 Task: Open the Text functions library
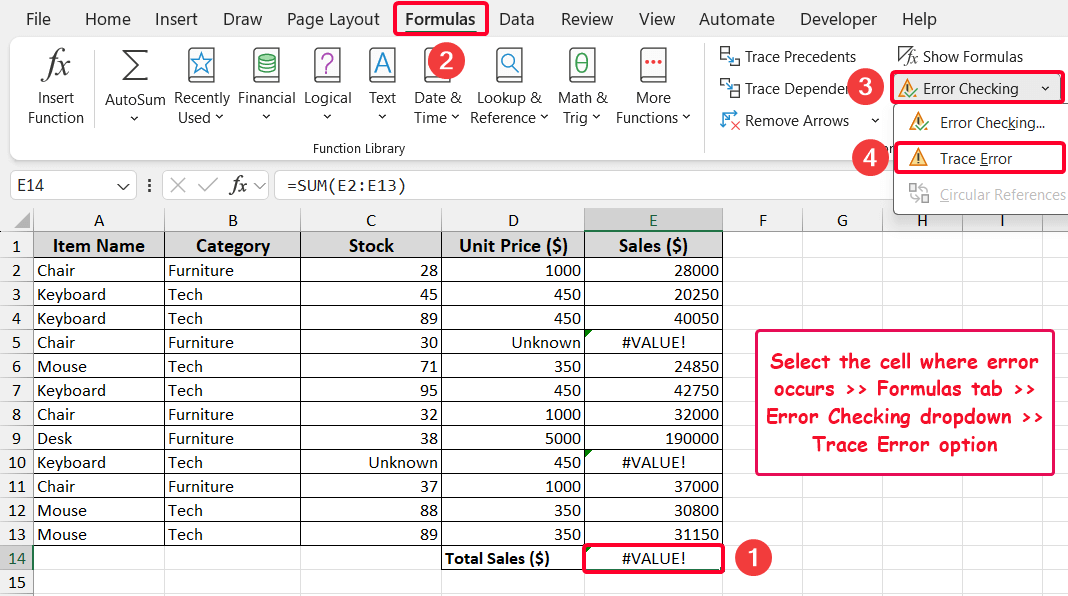coord(382,68)
